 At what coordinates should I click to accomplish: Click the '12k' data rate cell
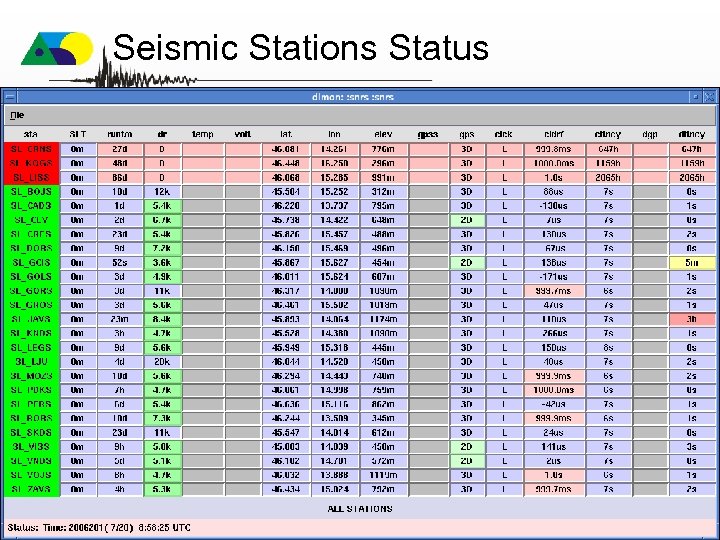tap(163, 192)
